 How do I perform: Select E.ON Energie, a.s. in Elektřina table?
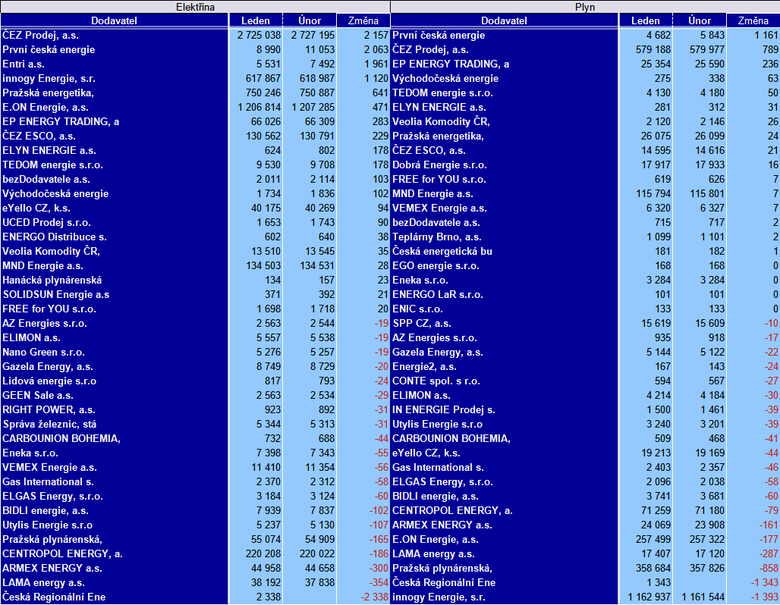click(x=45, y=107)
